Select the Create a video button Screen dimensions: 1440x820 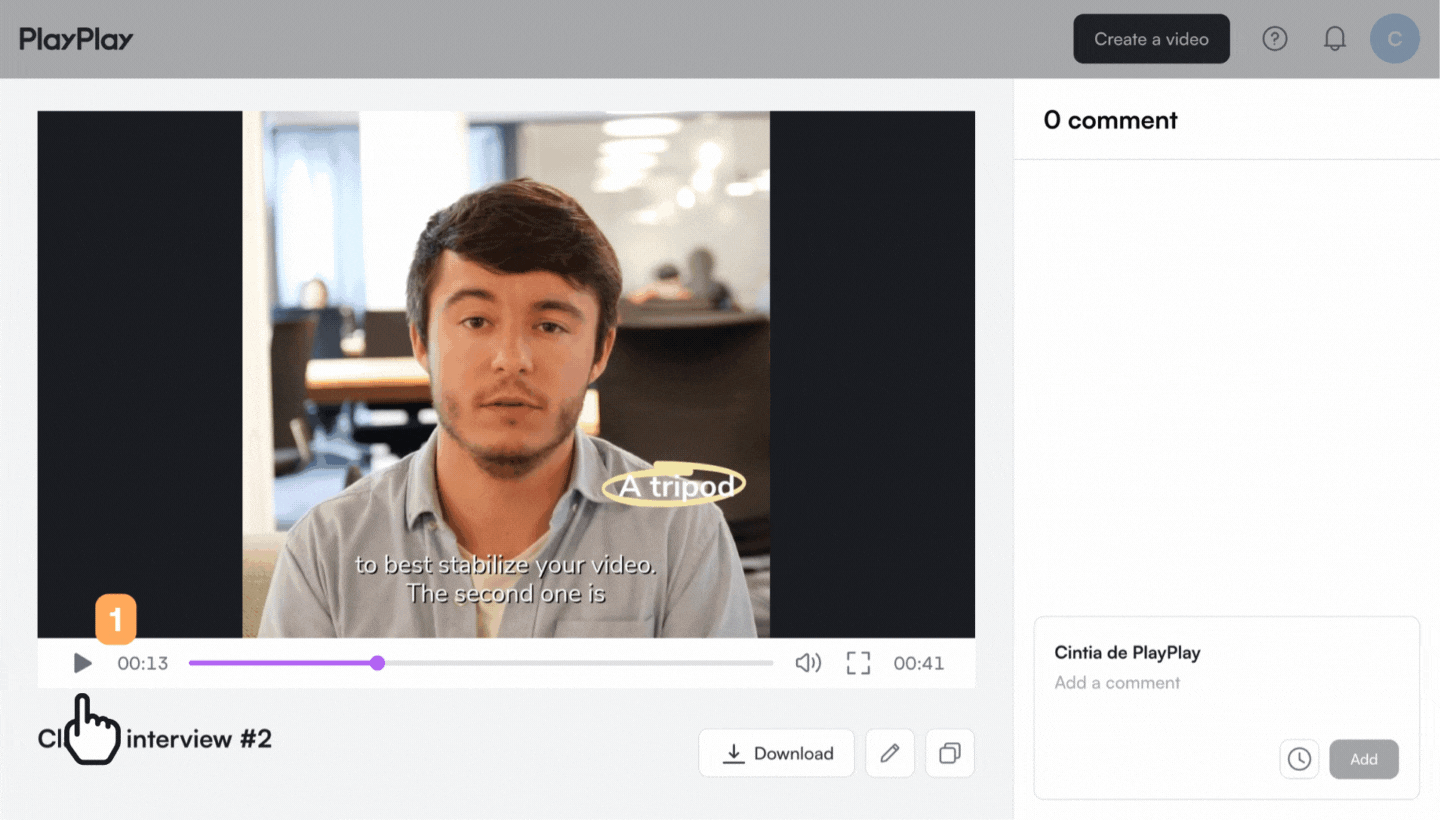point(1151,38)
